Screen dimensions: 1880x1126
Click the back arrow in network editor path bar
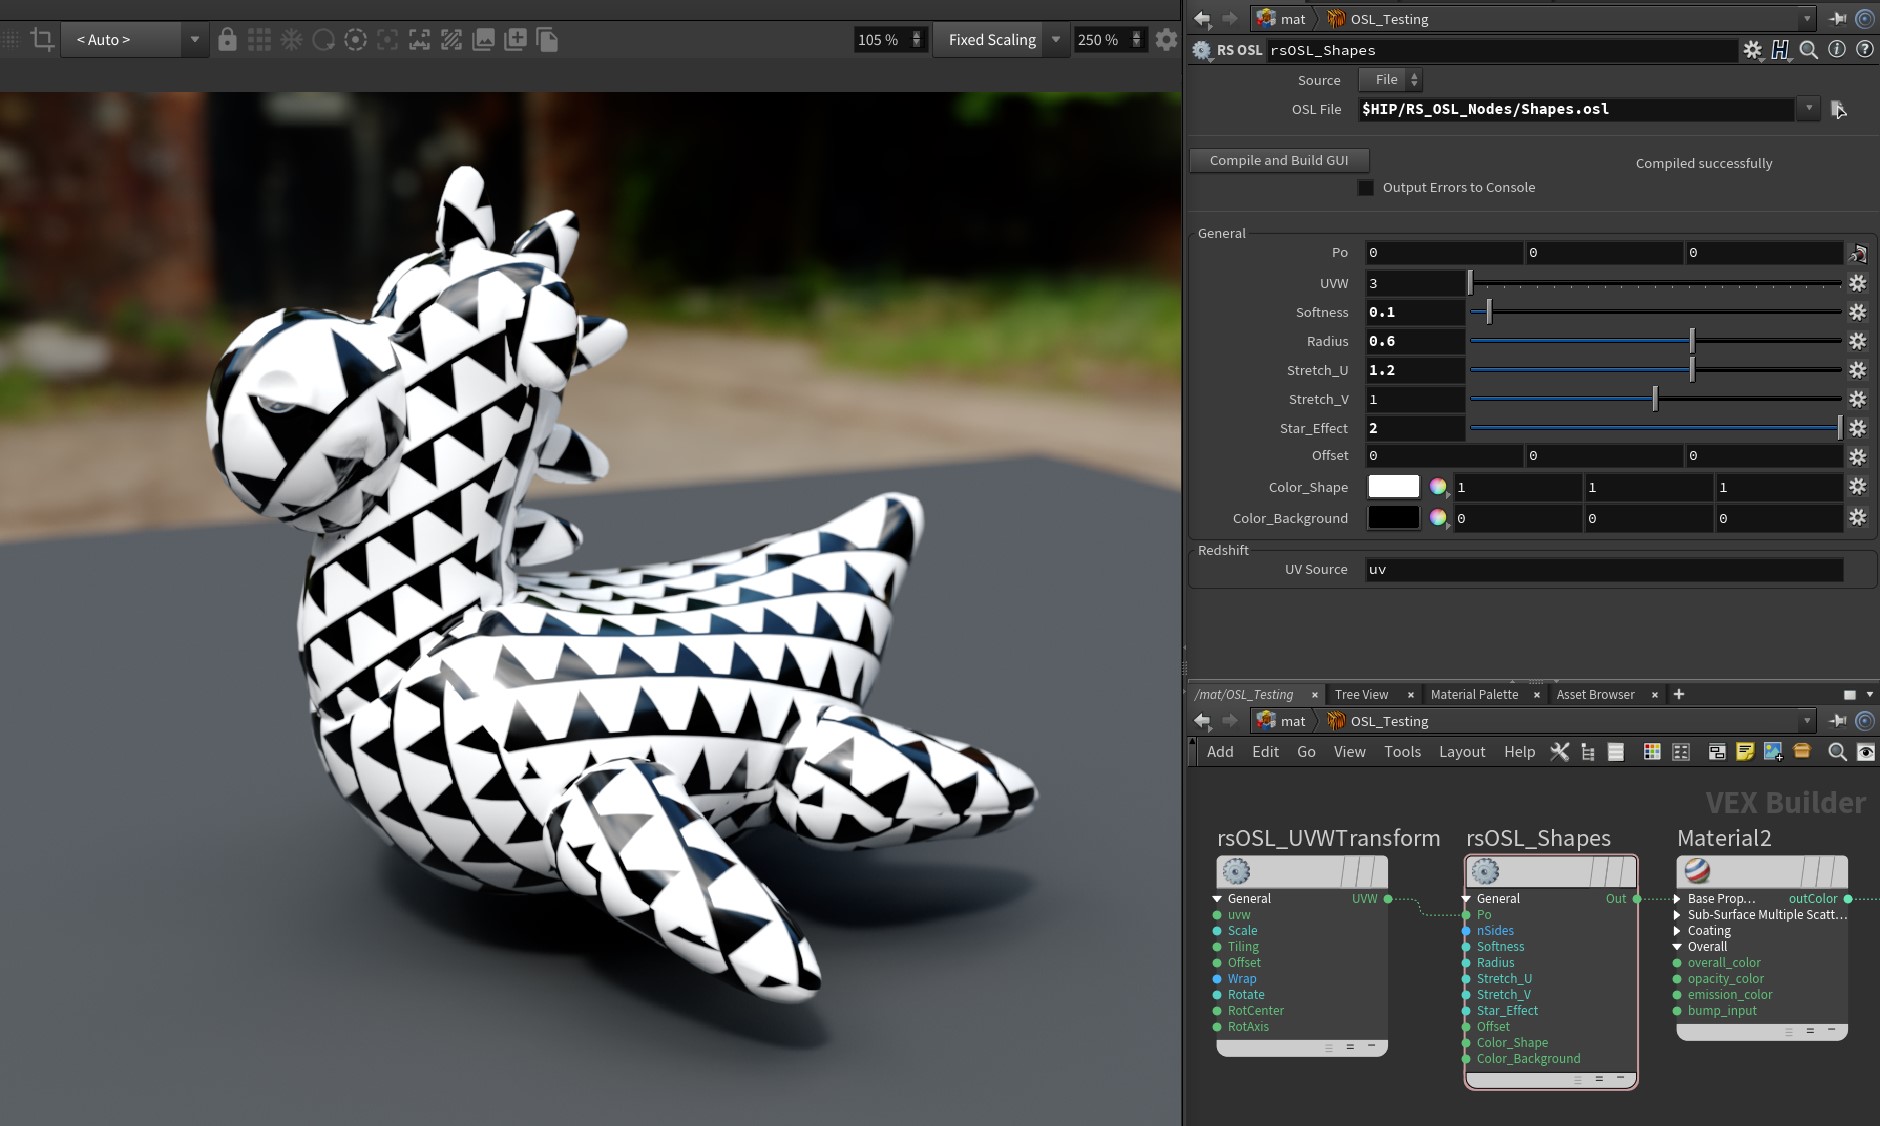click(x=1203, y=721)
